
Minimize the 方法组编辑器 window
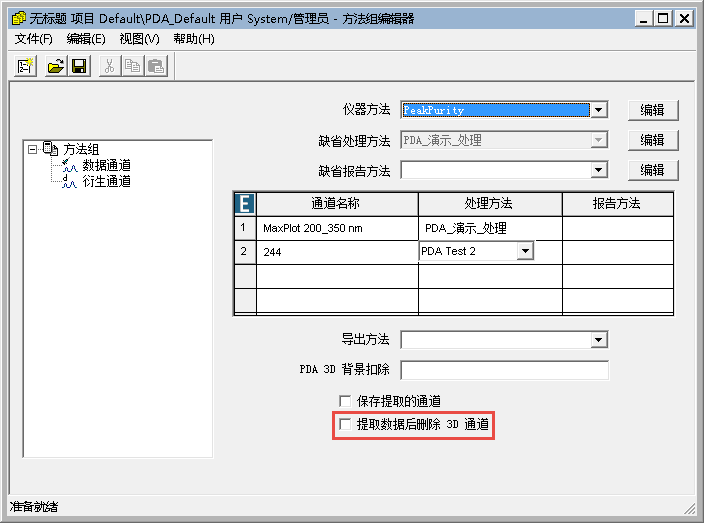coord(644,18)
